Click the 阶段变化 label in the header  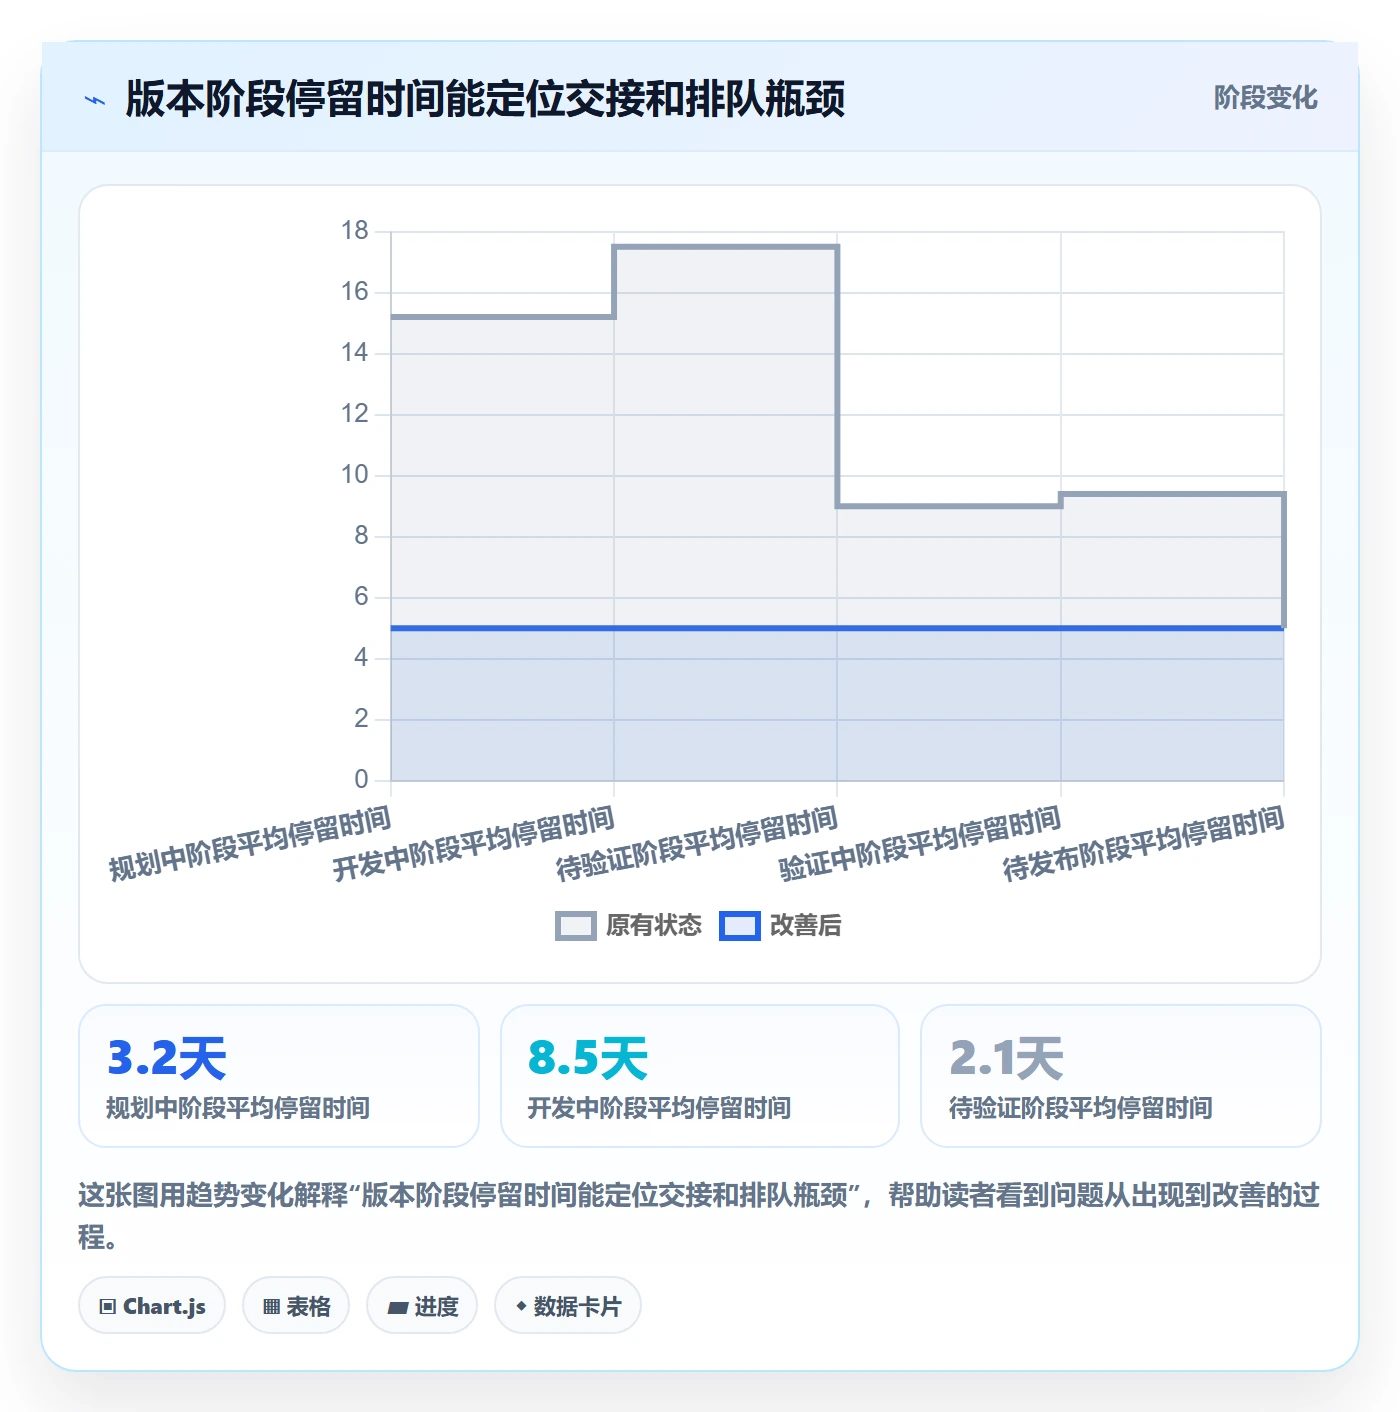point(1265,98)
